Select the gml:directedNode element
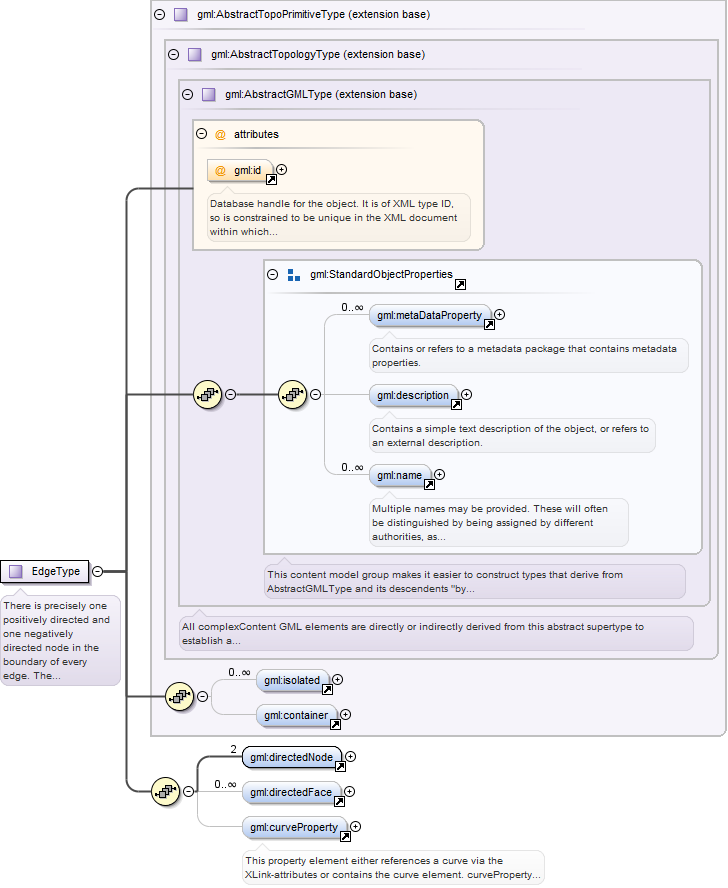Image resolution: width=728 pixels, height=888 pixels. (x=292, y=757)
